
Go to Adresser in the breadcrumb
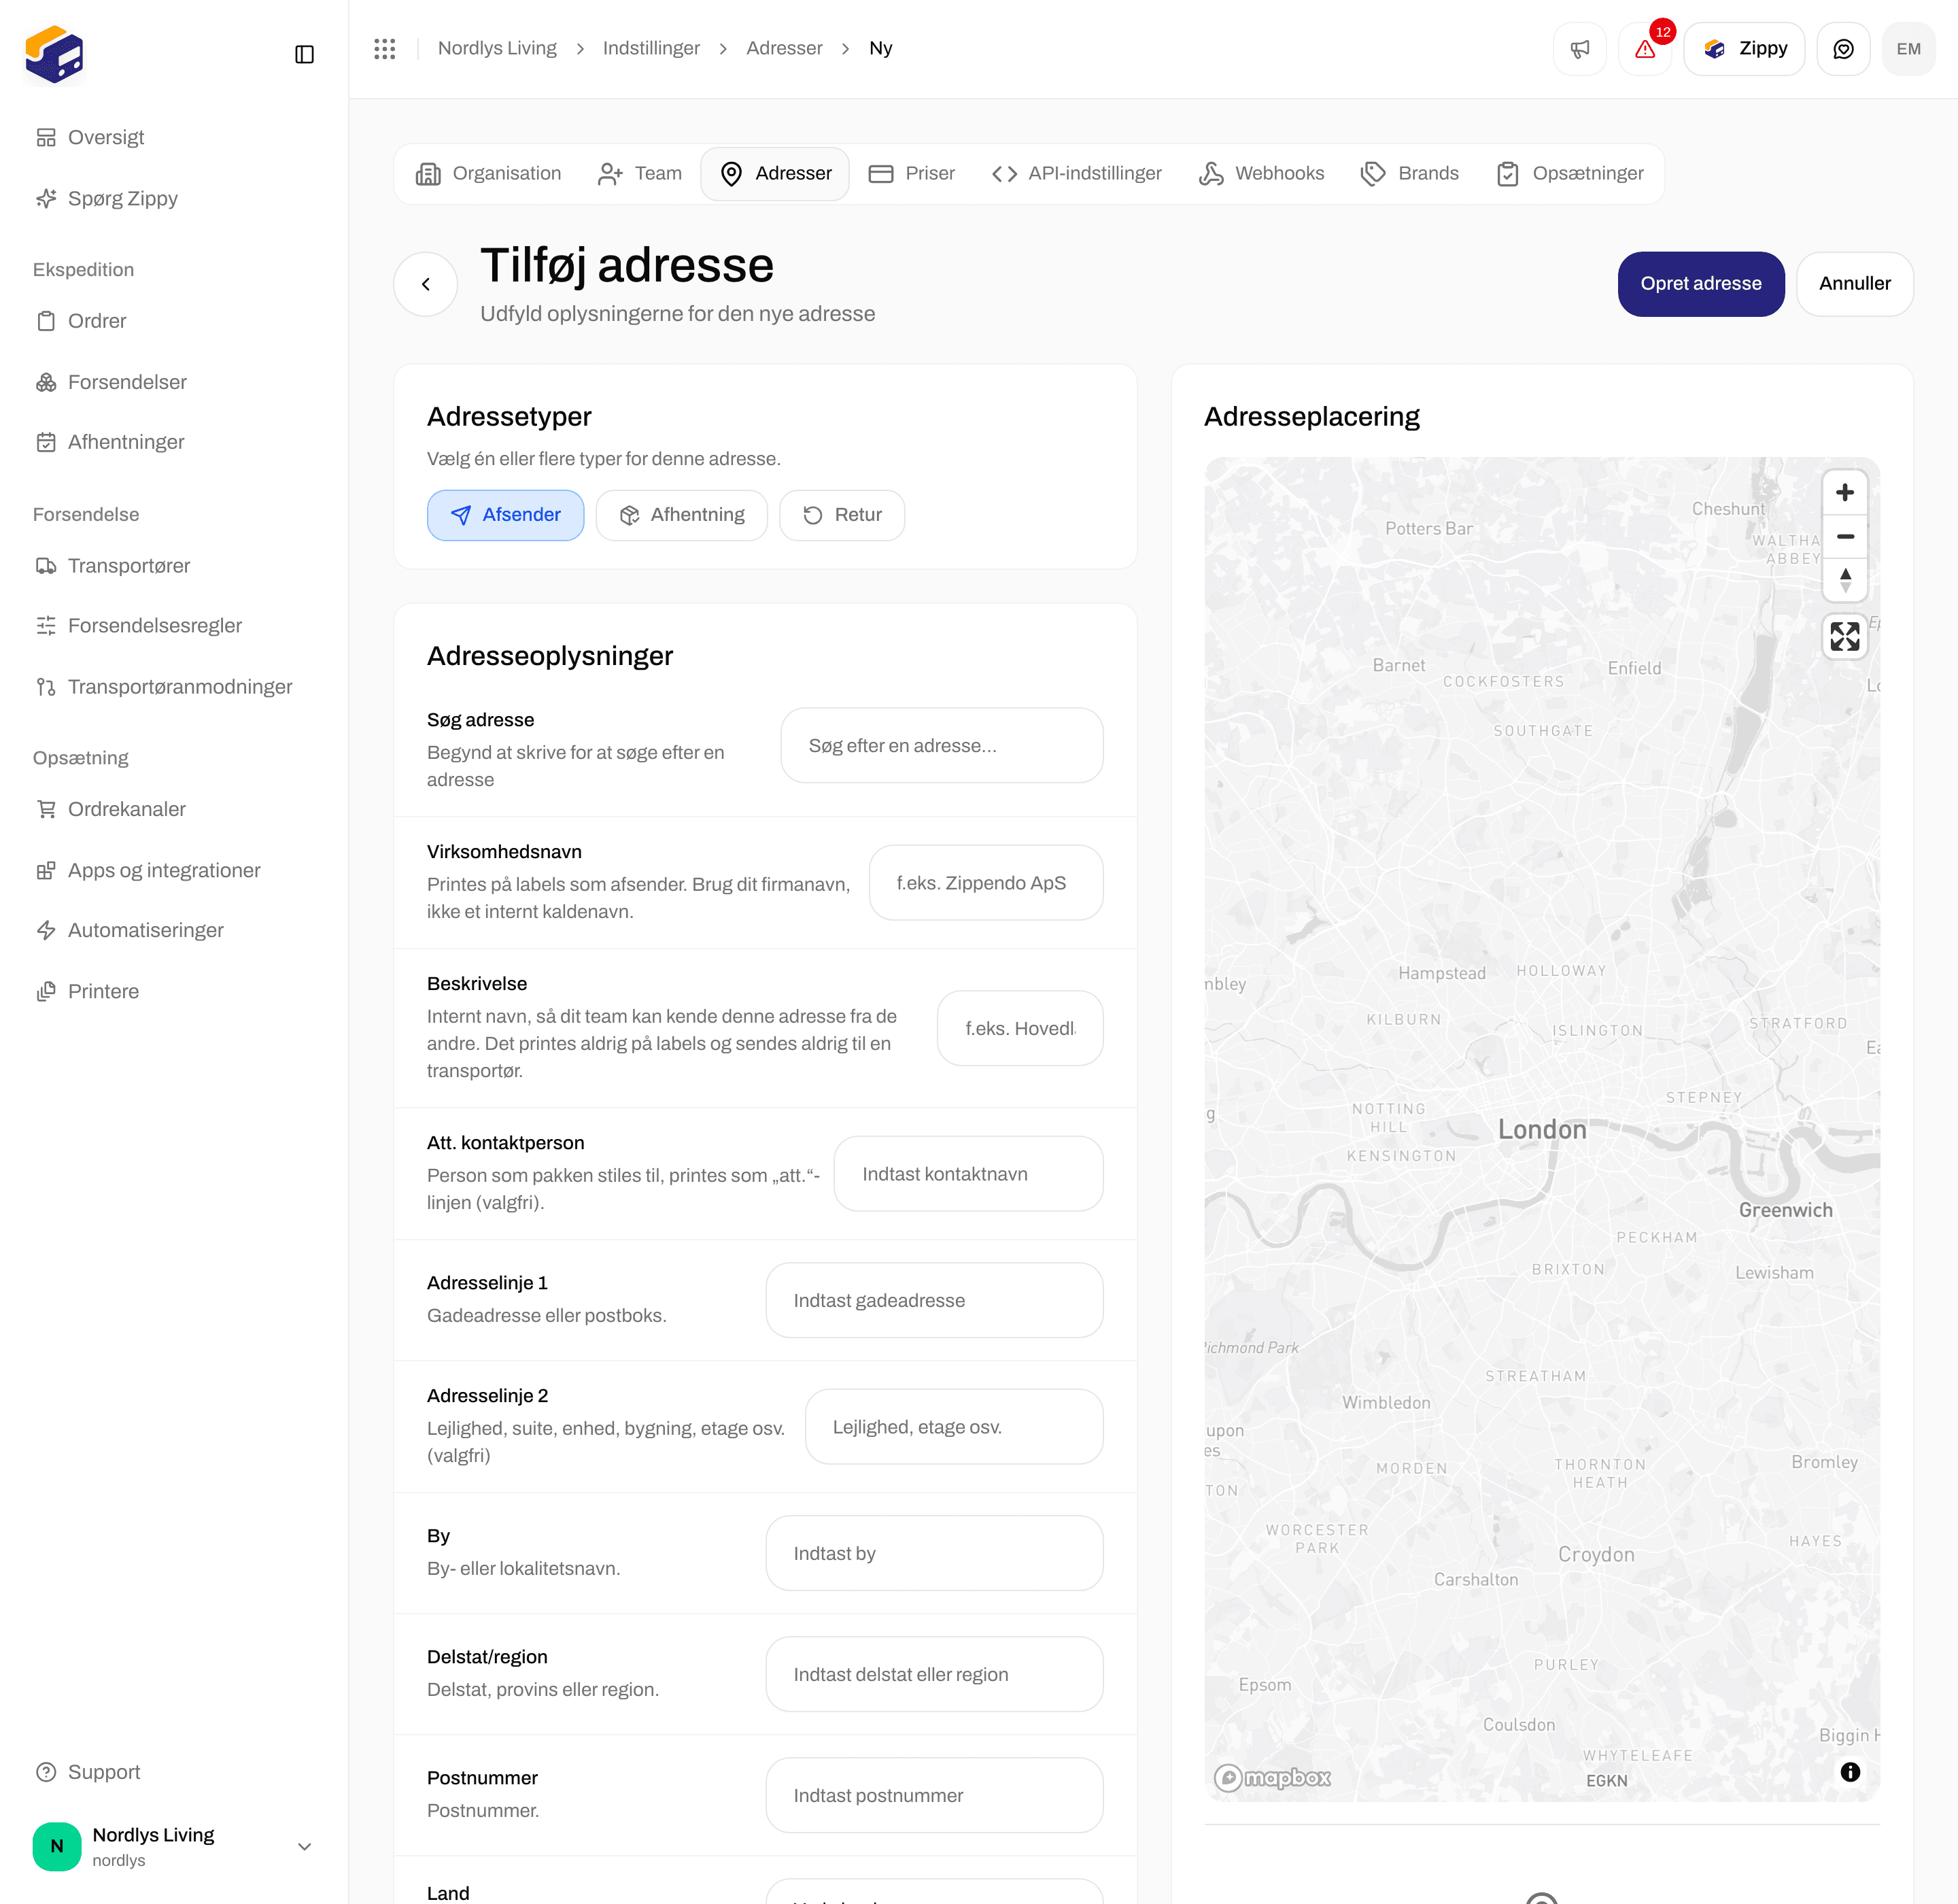pyautogui.click(x=784, y=48)
